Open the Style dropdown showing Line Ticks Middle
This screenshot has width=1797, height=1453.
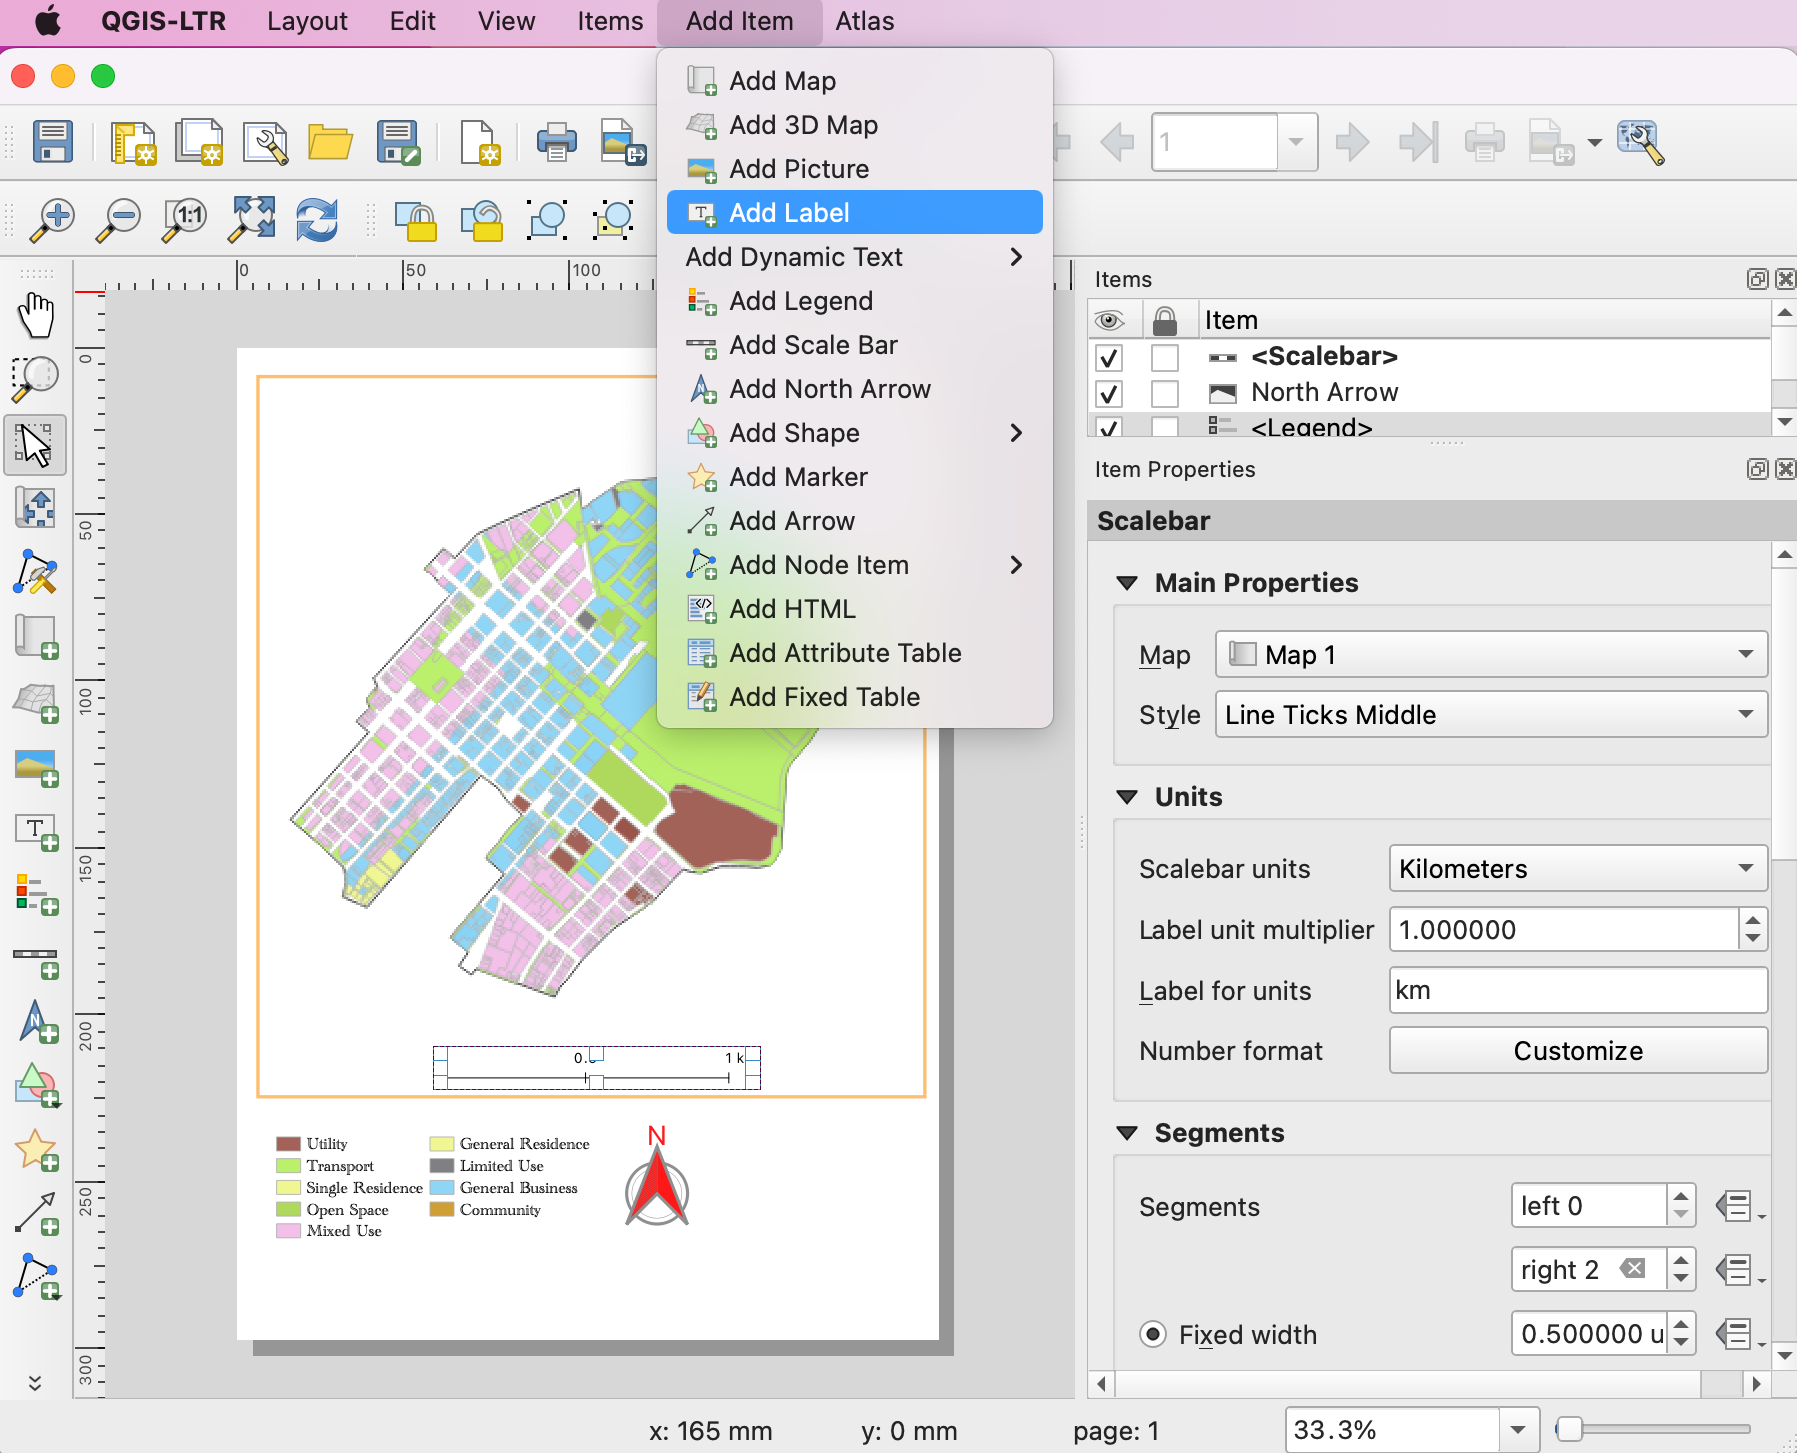point(1490,715)
